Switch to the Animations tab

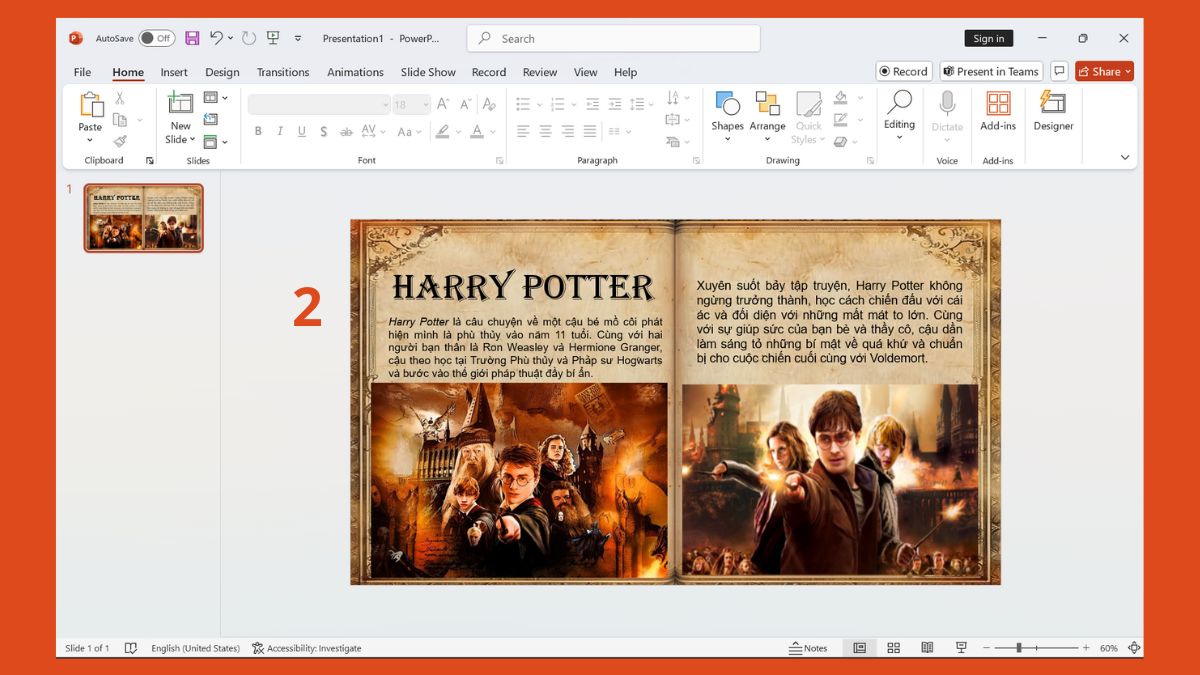point(356,72)
